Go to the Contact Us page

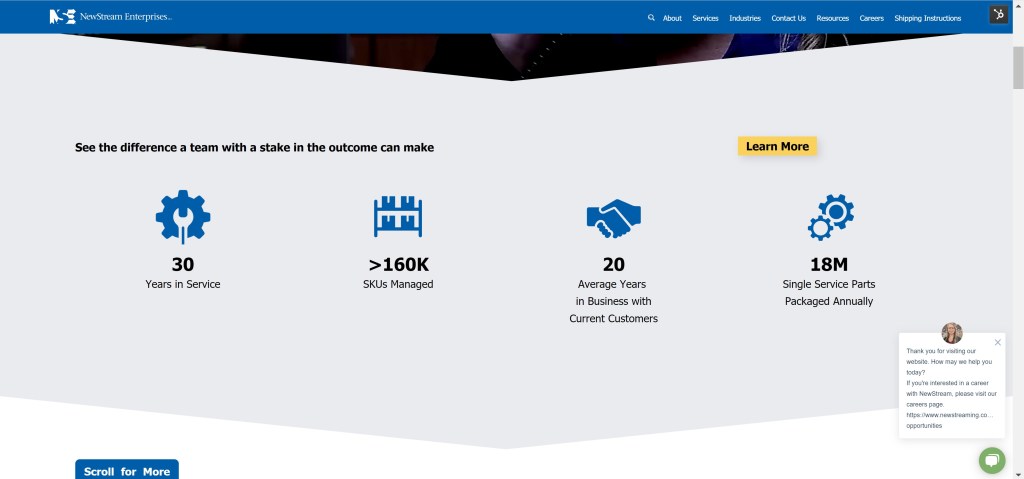(x=788, y=18)
